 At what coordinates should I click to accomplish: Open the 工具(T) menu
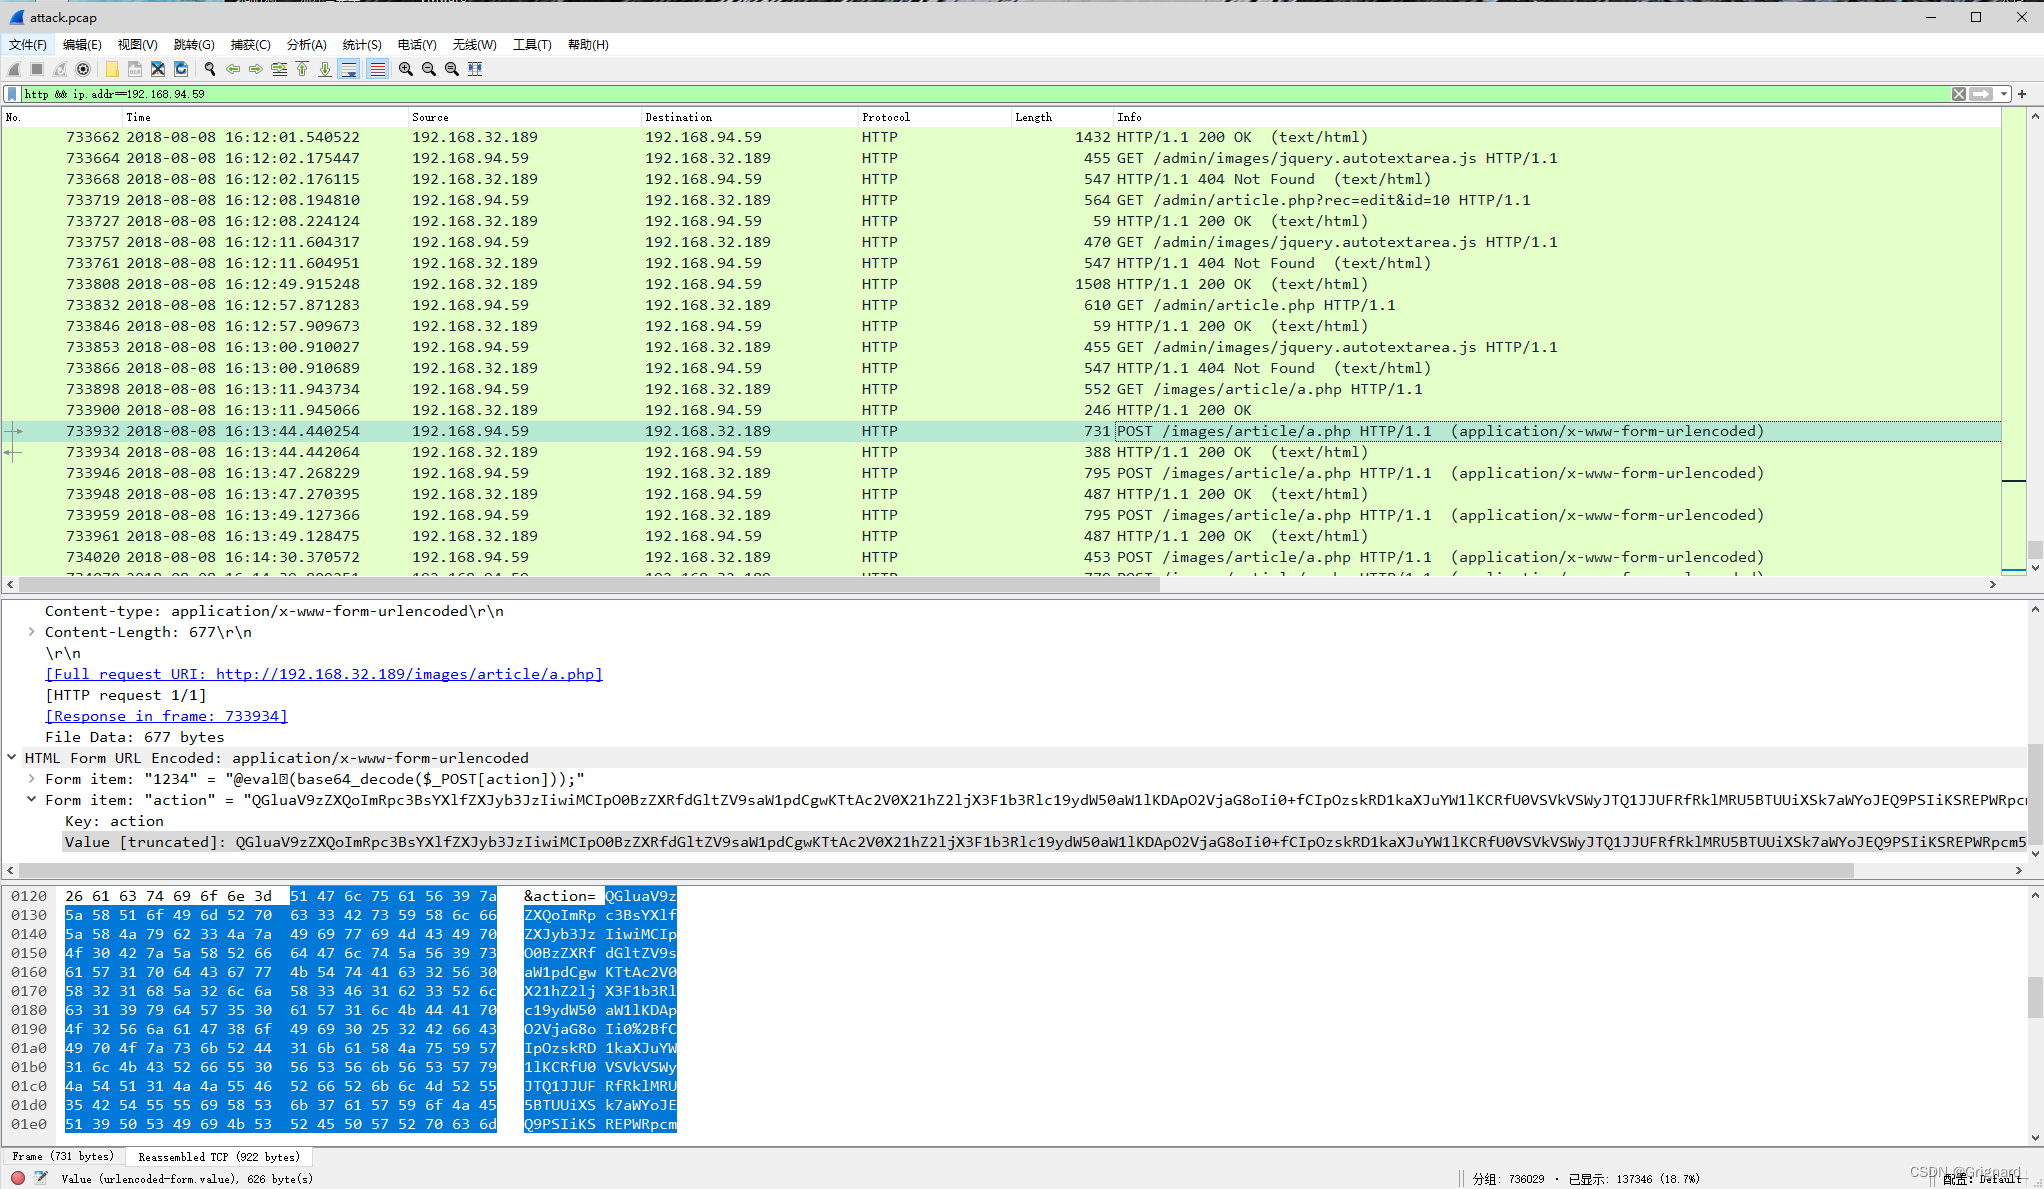pos(532,44)
